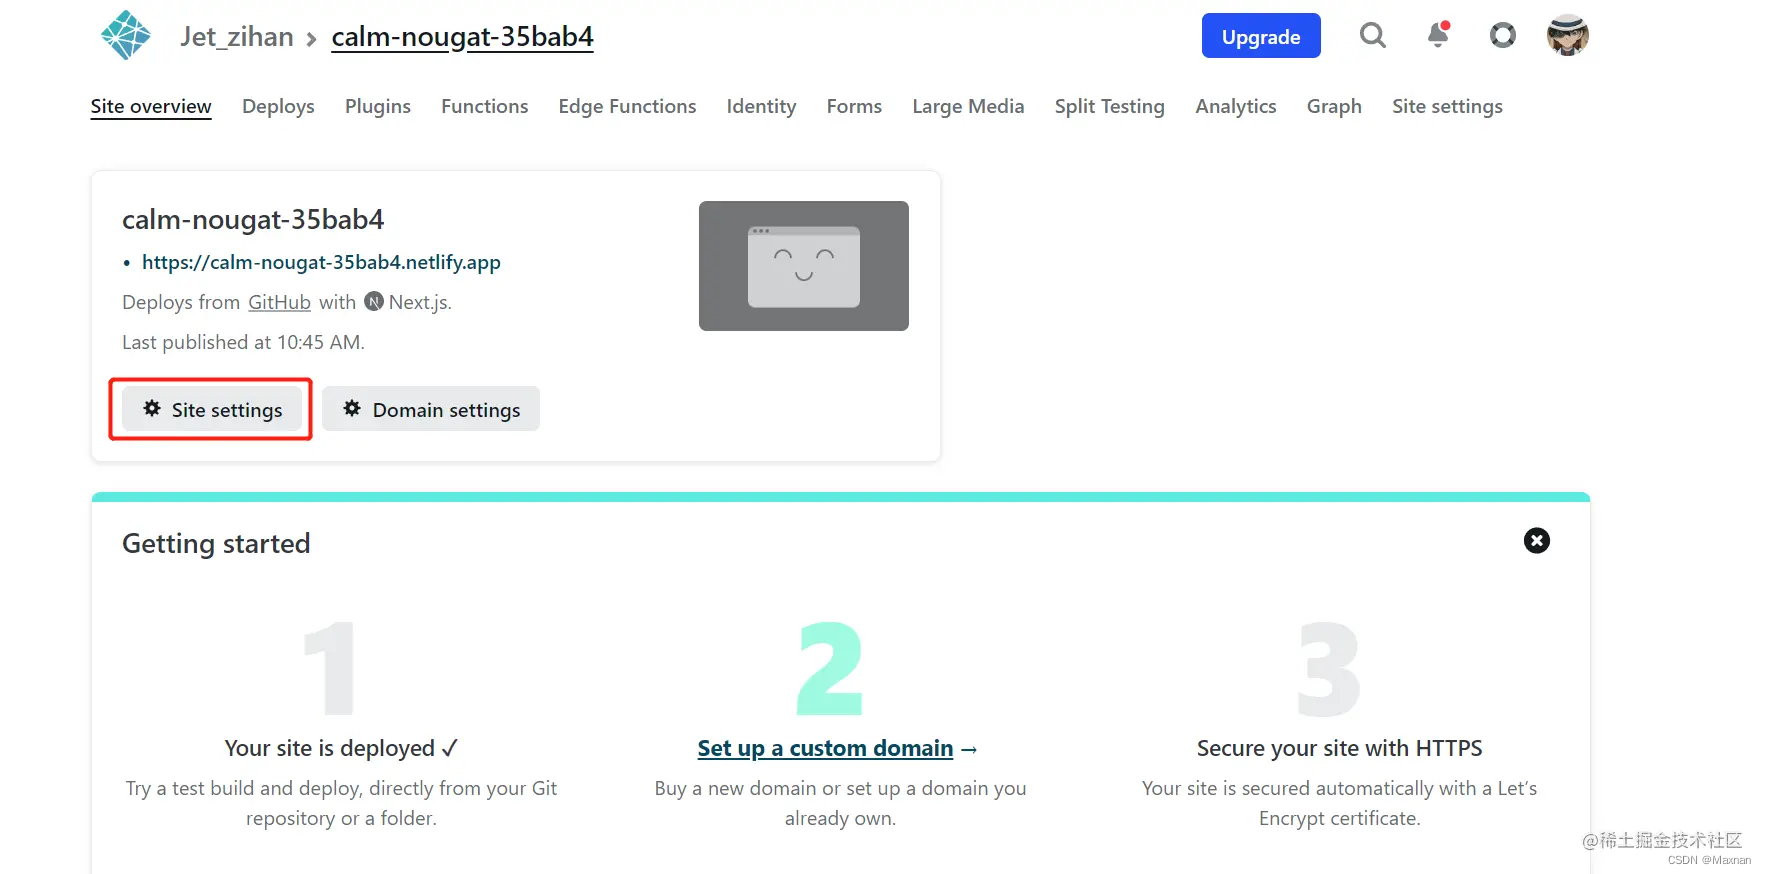Click the support lifebuoy icon
This screenshot has height=874, width=1766.
point(1502,36)
